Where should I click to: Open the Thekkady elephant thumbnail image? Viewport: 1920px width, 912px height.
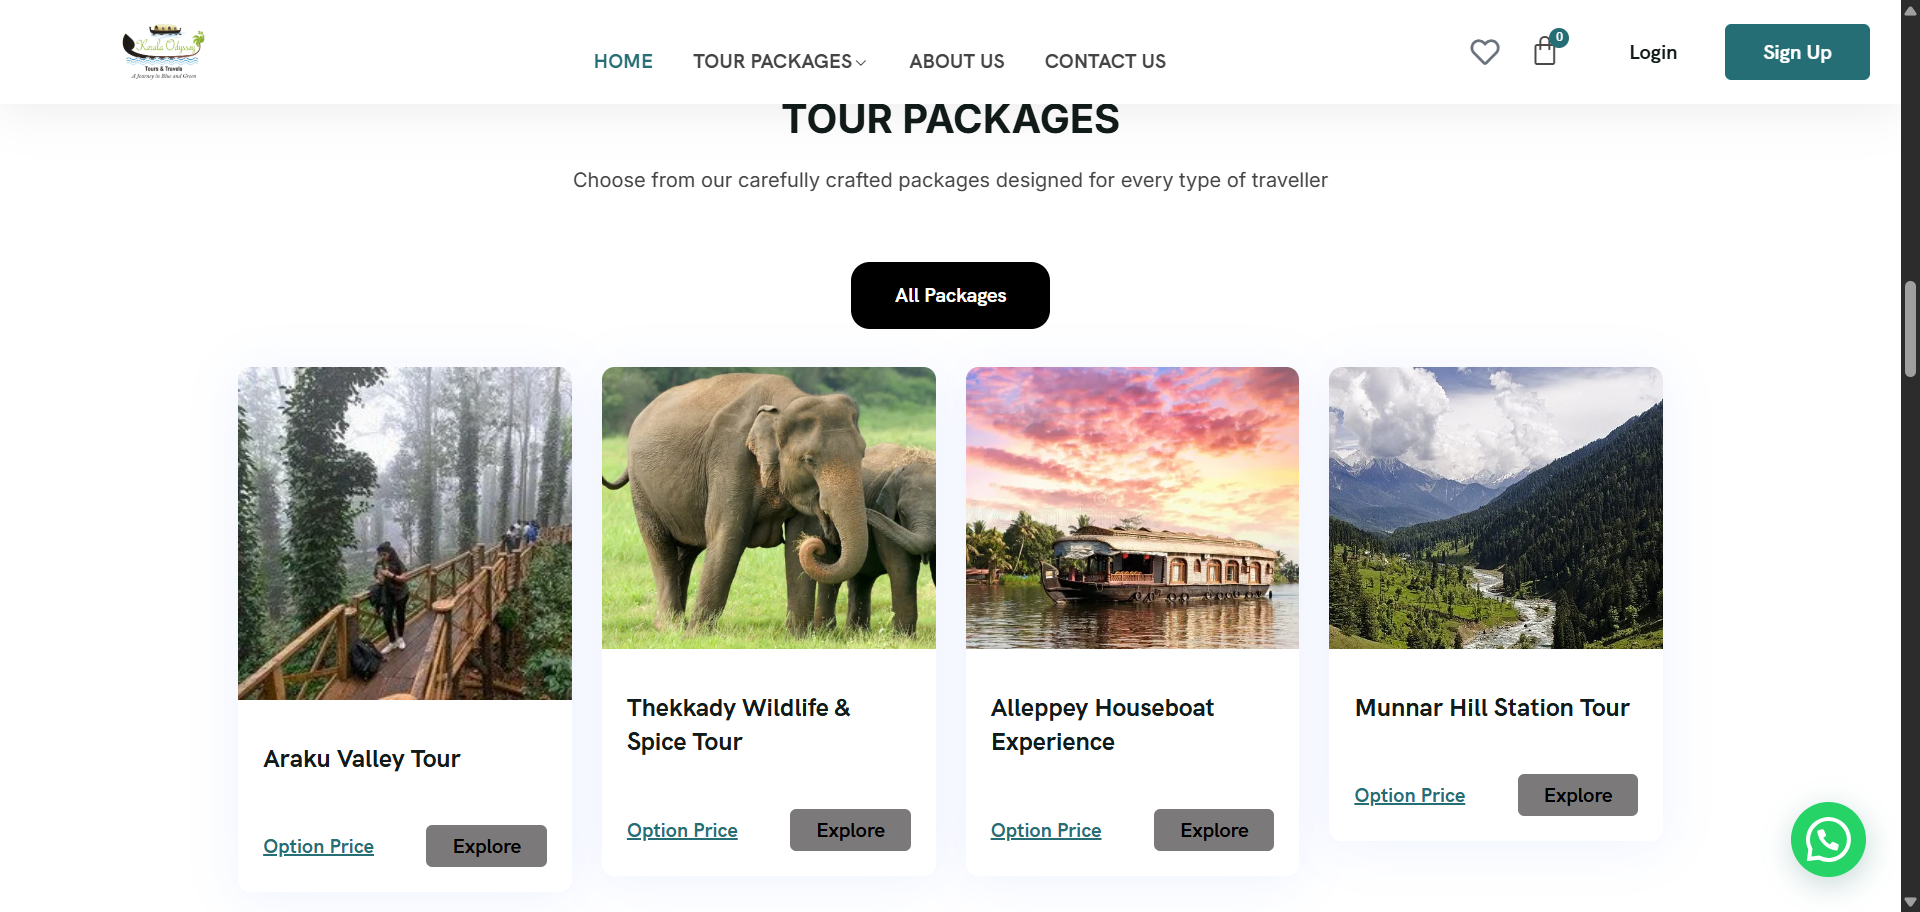click(x=768, y=508)
